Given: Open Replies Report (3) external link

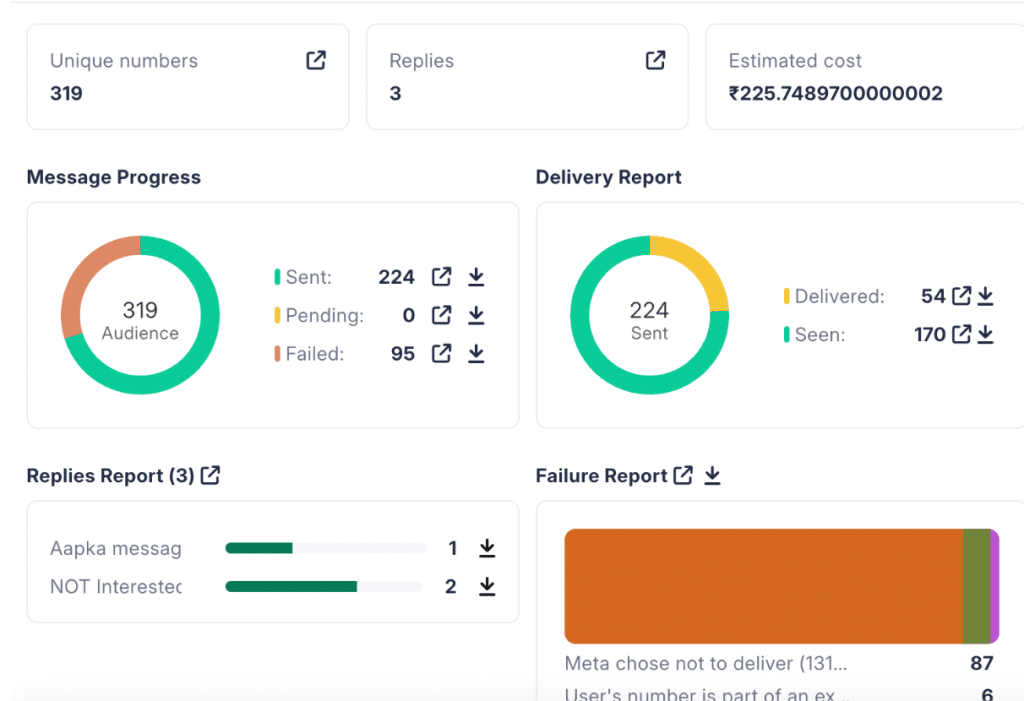Looking at the screenshot, I should click(x=210, y=475).
